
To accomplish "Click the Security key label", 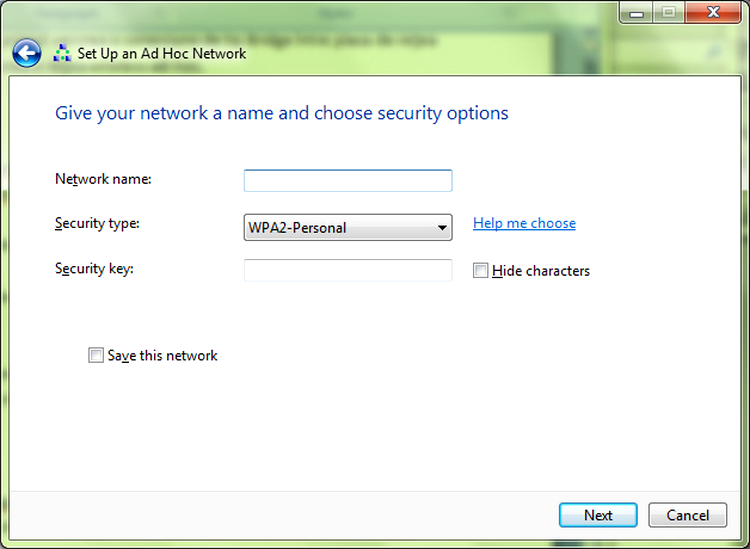I will tap(94, 268).
